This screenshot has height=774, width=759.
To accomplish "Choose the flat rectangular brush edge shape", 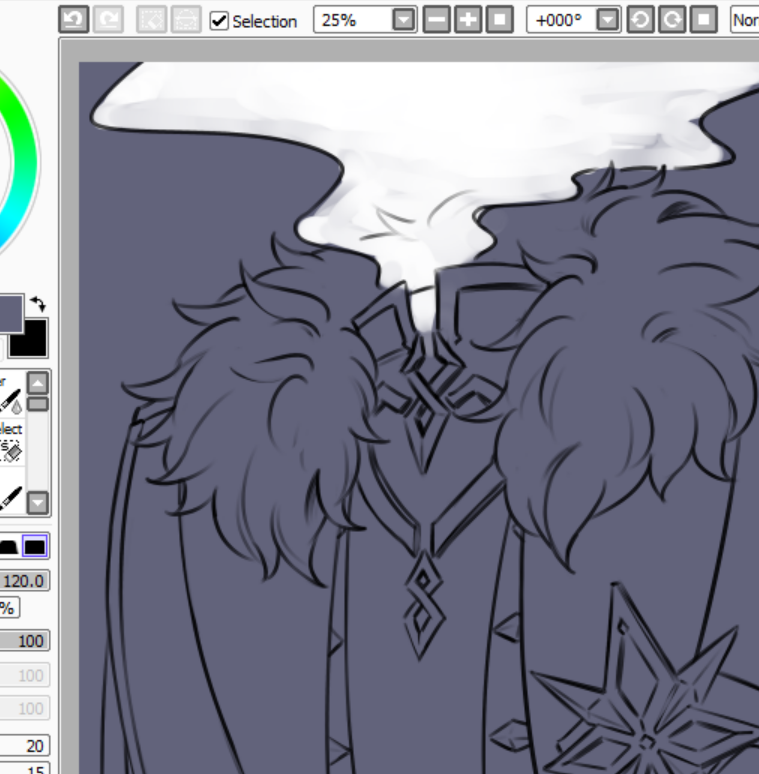I will click(35, 546).
